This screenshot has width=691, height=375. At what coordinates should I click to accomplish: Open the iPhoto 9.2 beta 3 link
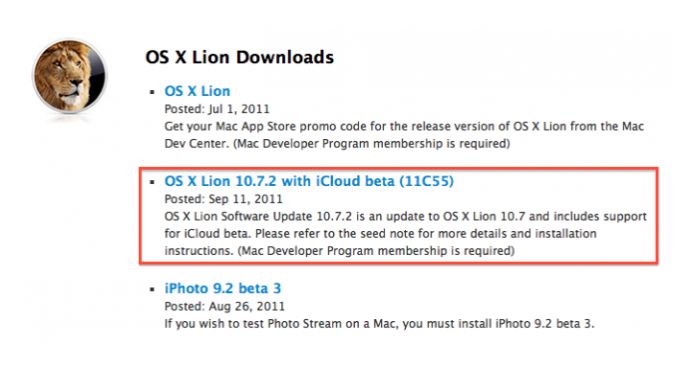(223, 289)
